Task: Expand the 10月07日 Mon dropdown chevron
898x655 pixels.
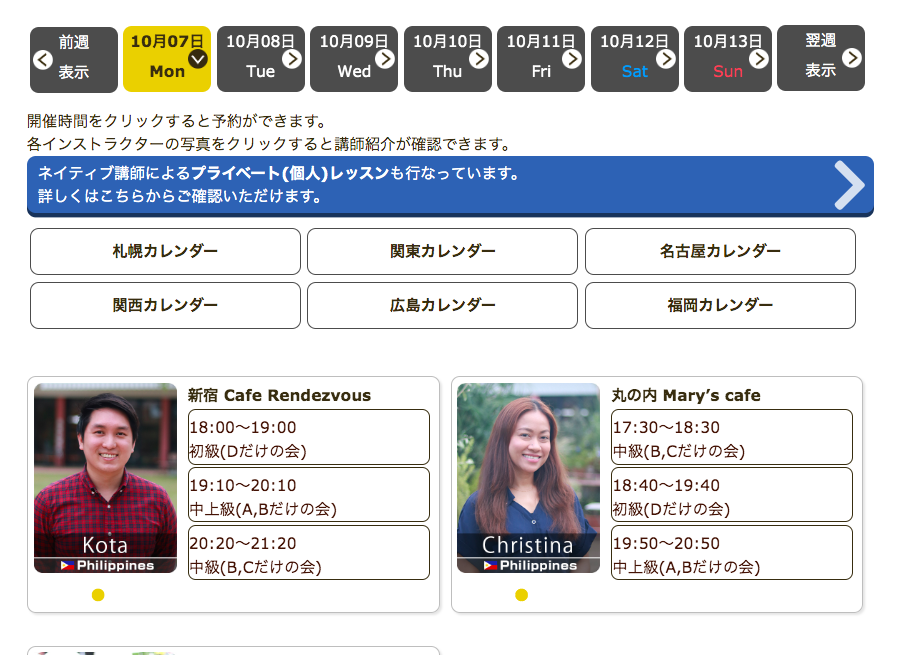Action: pyautogui.click(x=198, y=58)
